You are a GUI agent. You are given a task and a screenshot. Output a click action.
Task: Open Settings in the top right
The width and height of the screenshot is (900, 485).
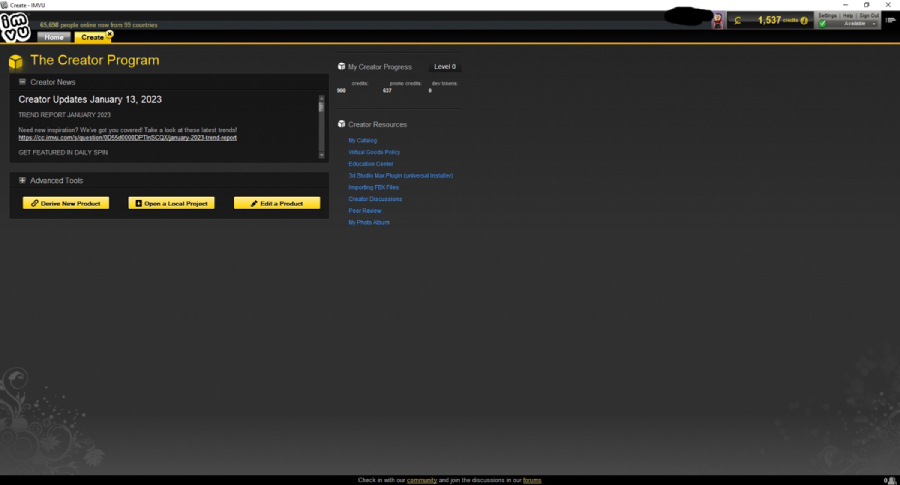pos(827,15)
